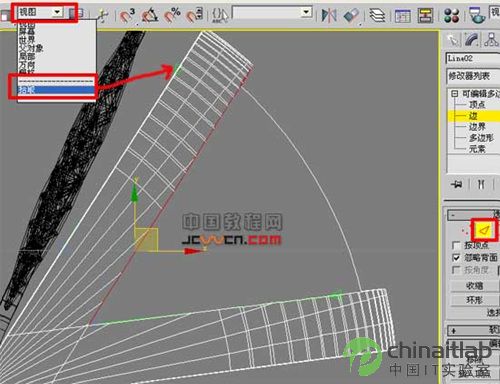
Task: Open the Curve Editor icon
Action: point(403,15)
